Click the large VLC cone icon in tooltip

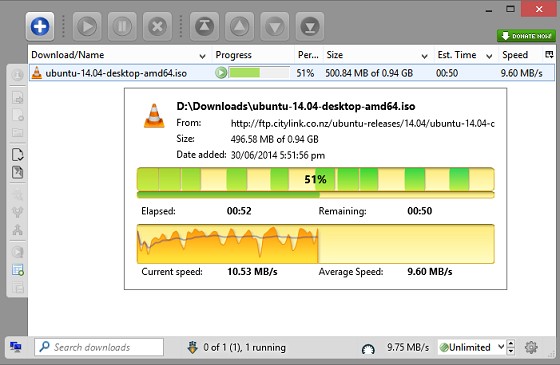coord(154,115)
